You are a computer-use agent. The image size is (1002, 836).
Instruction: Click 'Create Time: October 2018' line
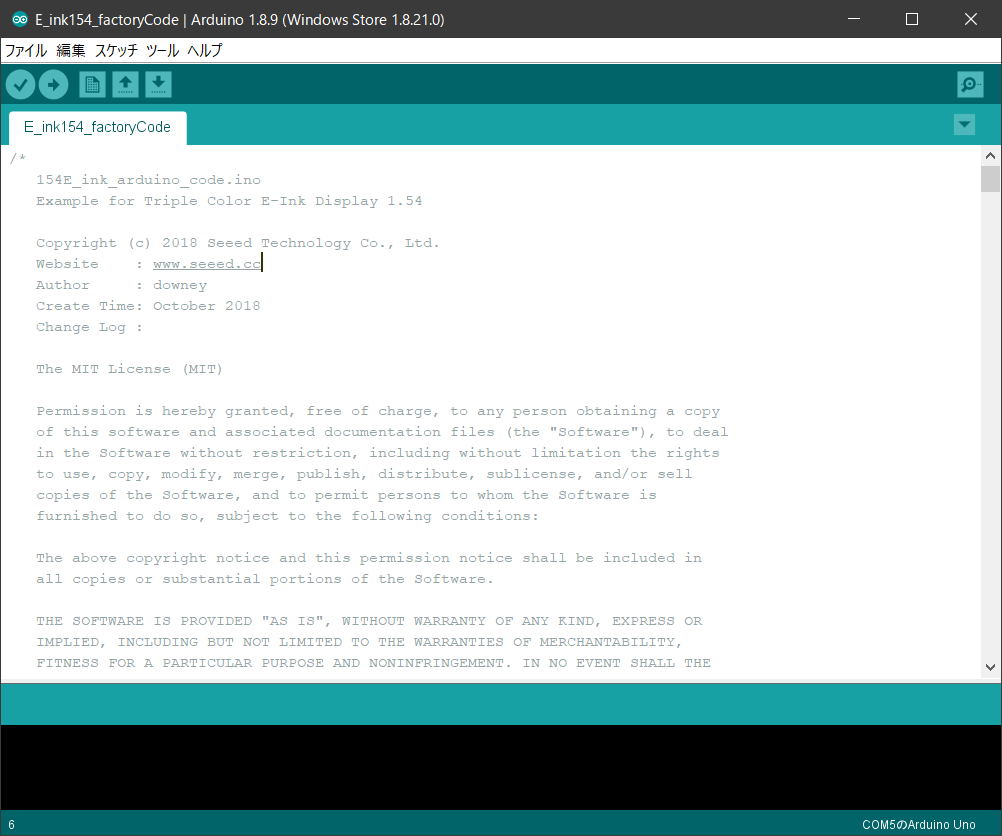pos(148,306)
